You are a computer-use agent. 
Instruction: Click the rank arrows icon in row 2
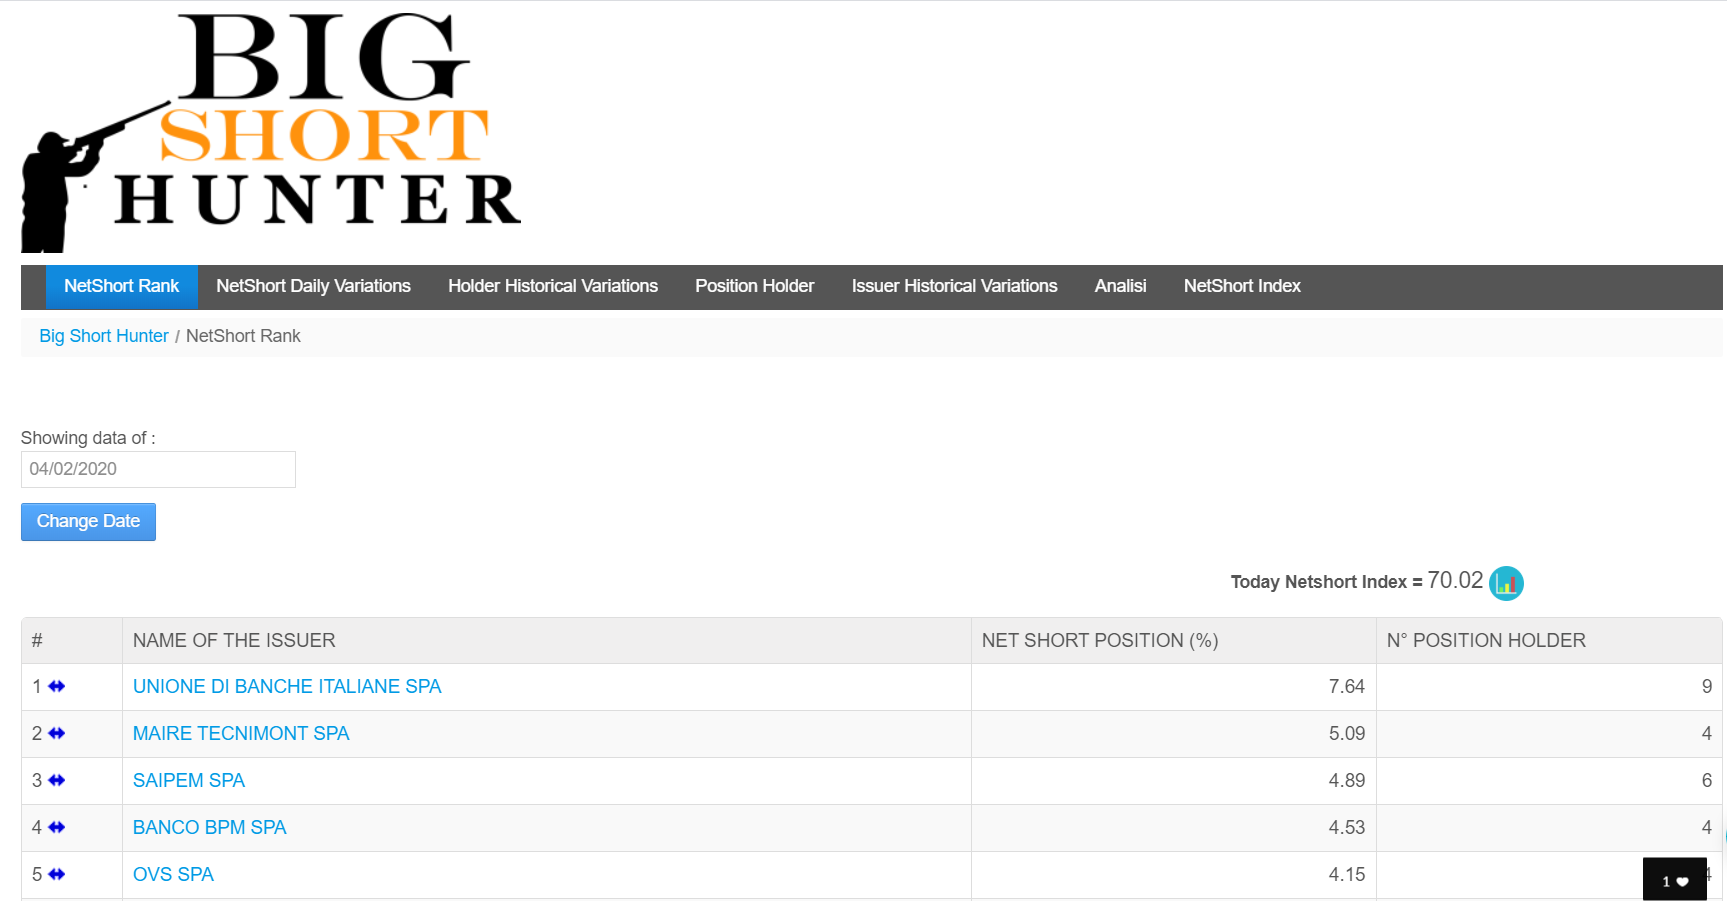[x=57, y=734]
